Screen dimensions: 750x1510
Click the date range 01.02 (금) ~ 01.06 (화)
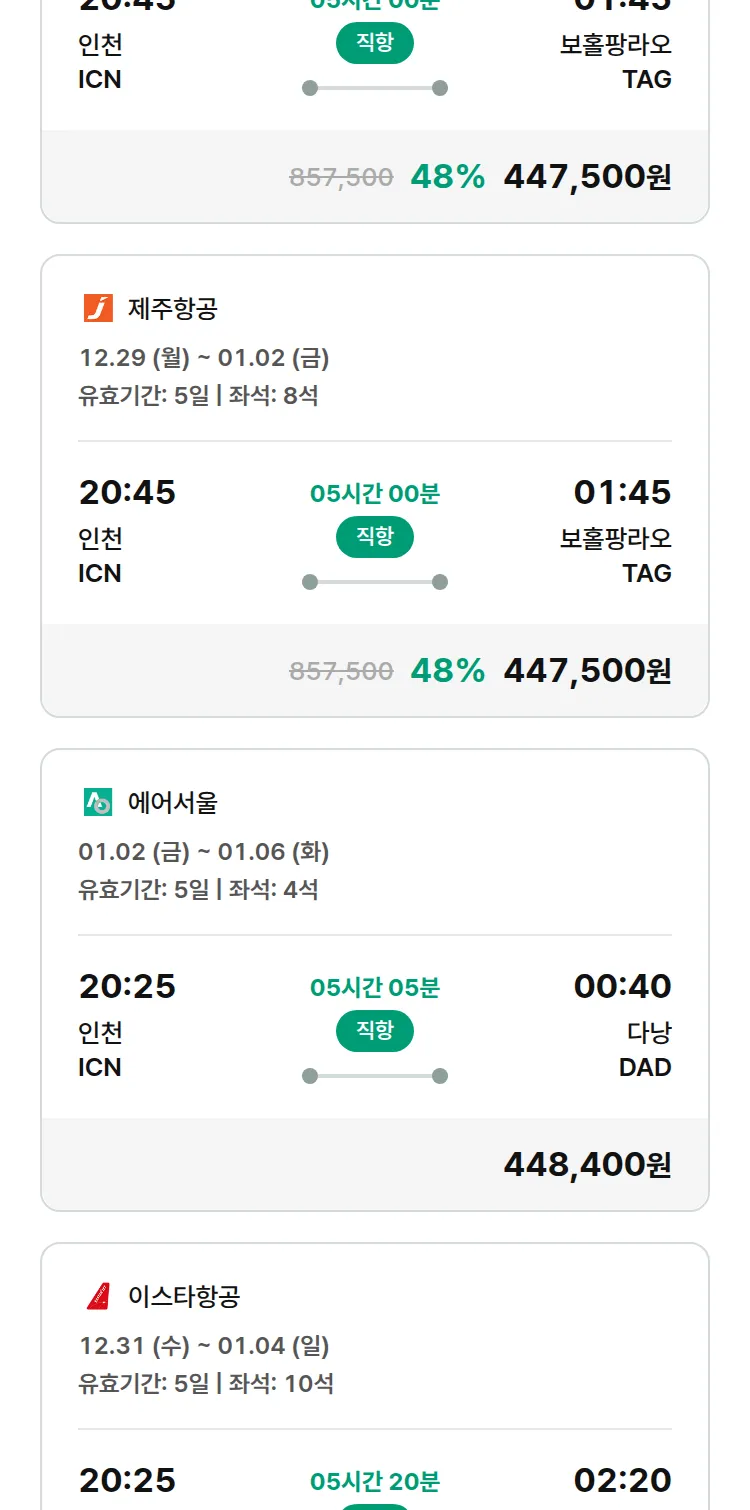[204, 852]
